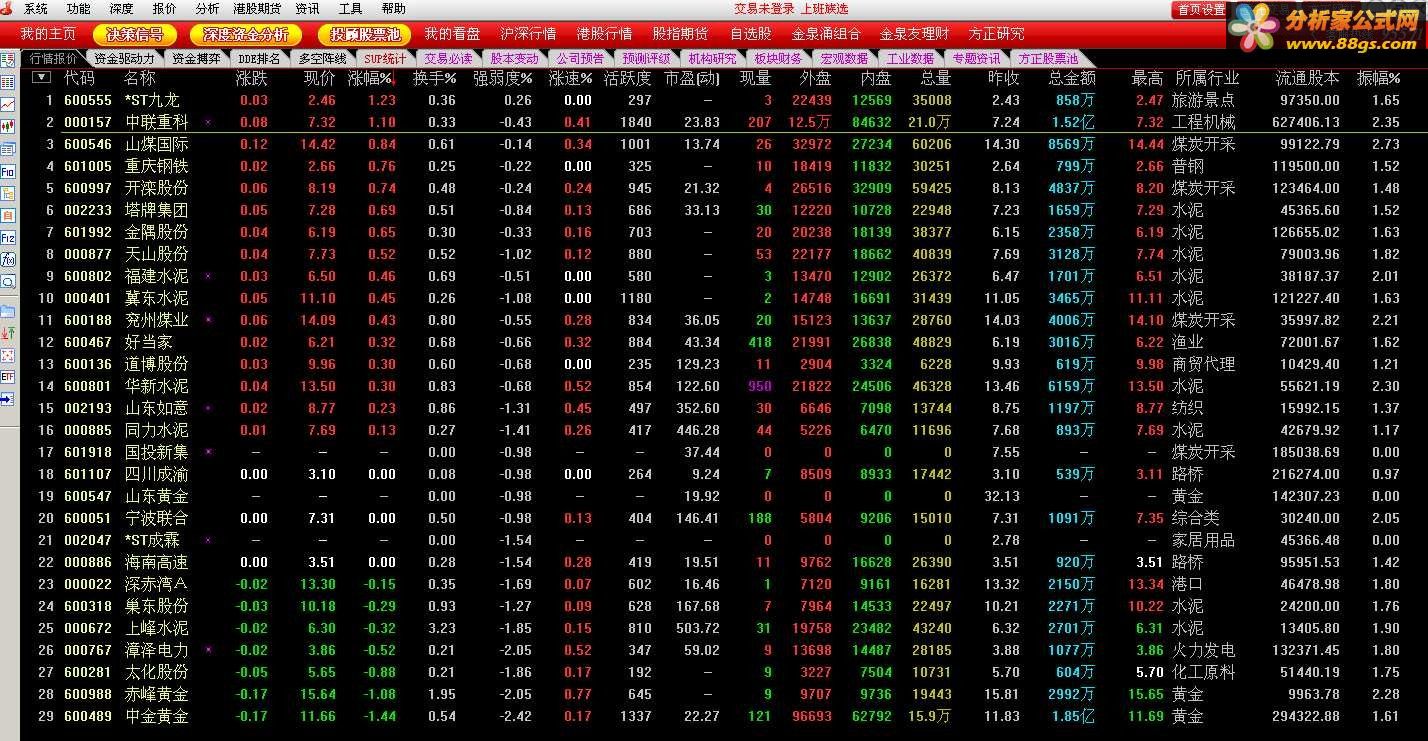Switch to the 股本变动 tab
The height and width of the screenshot is (741, 1428).
pos(514,59)
